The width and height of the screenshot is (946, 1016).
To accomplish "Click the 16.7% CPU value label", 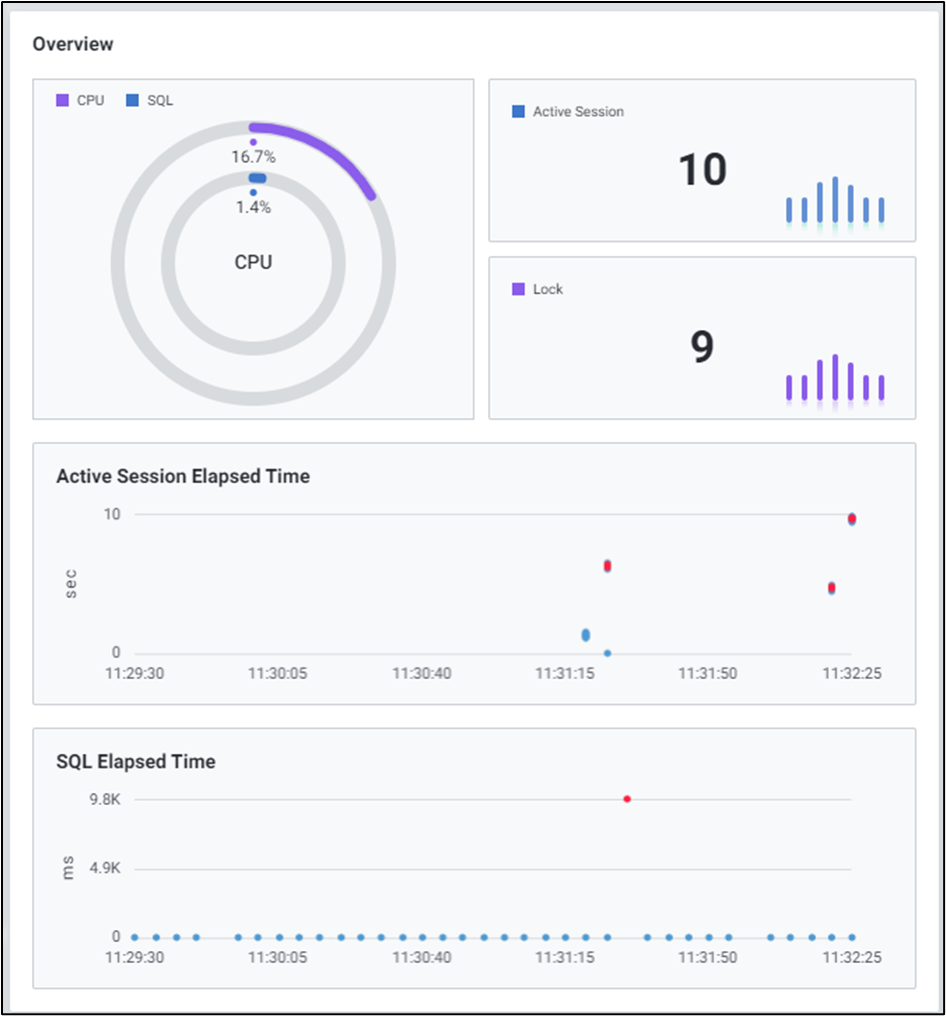I will pyautogui.click(x=253, y=157).
